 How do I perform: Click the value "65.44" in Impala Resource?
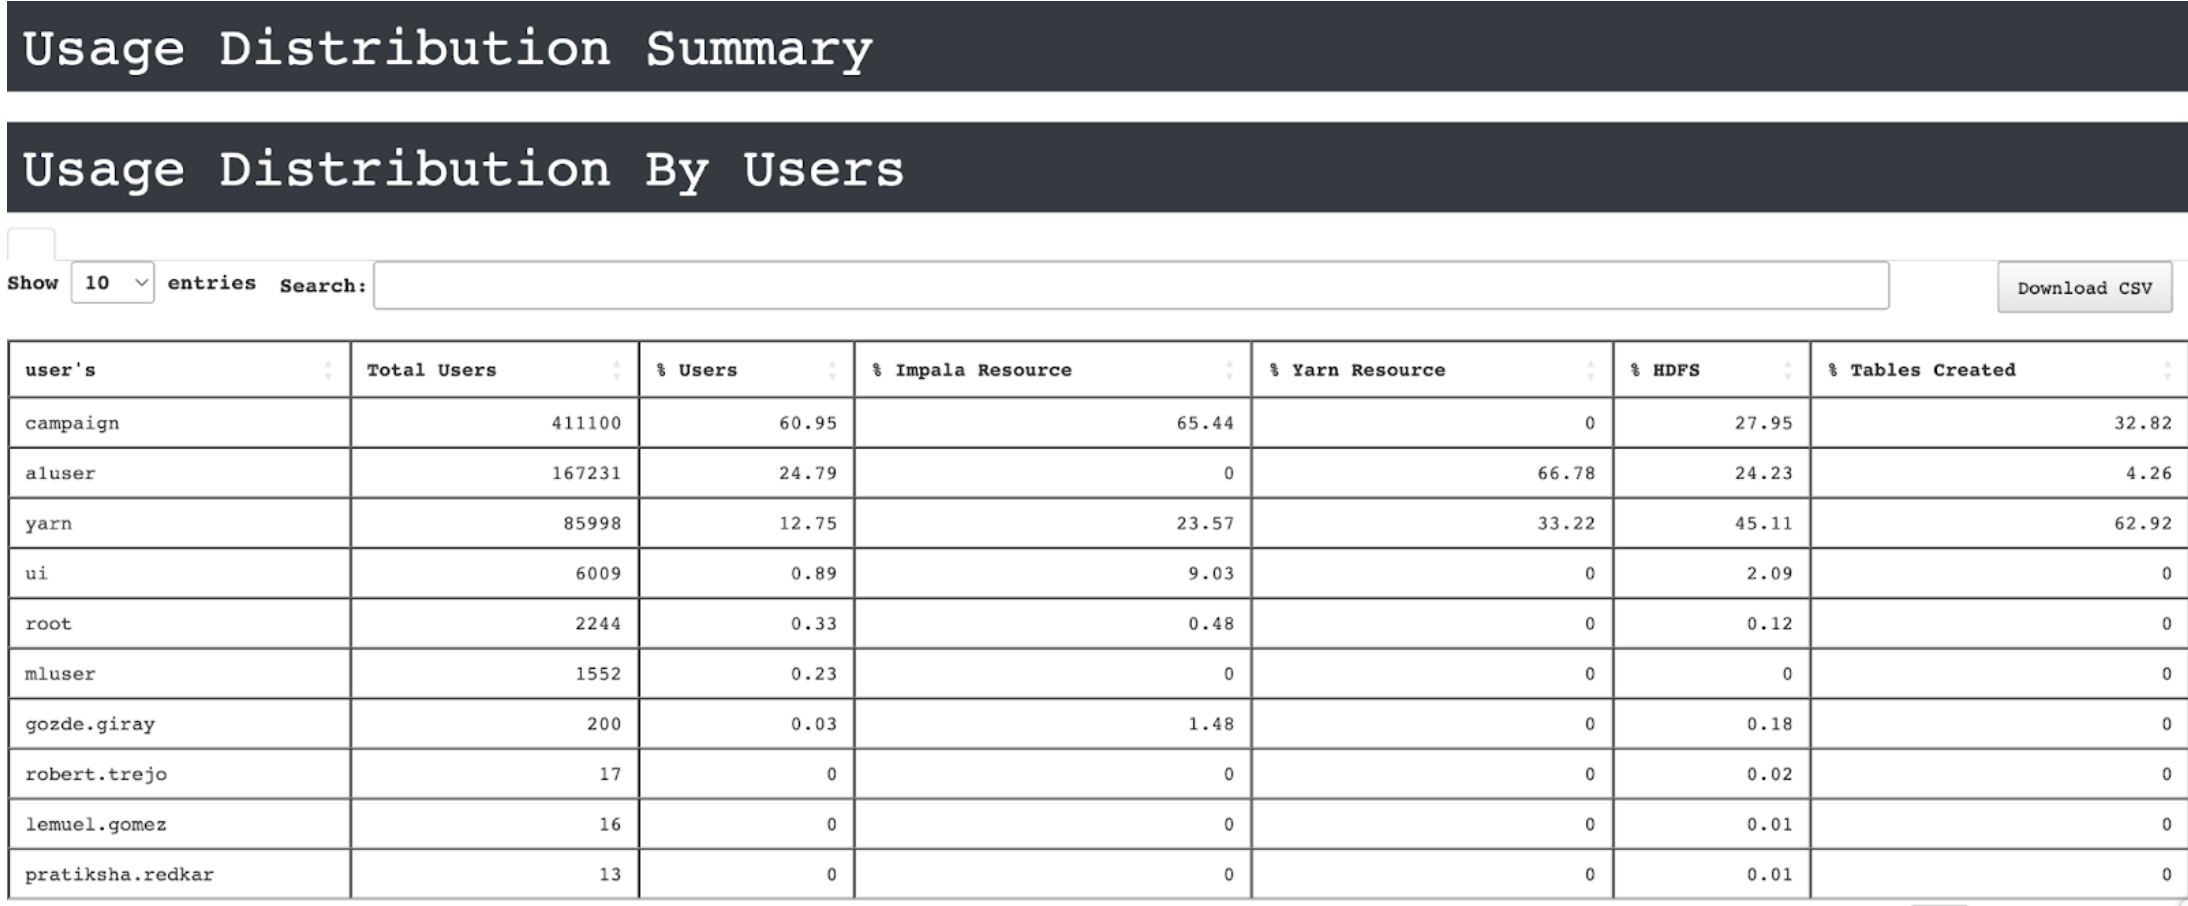coord(1205,423)
